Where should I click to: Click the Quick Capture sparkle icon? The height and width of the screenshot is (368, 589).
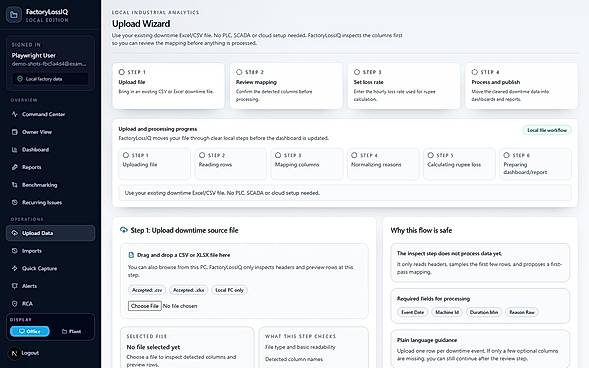(15, 268)
